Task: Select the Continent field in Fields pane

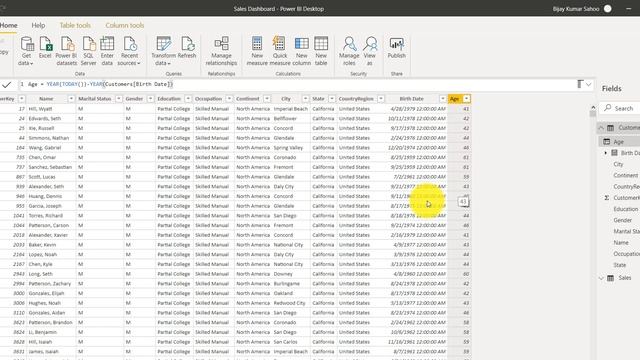Action: tap(625, 176)
